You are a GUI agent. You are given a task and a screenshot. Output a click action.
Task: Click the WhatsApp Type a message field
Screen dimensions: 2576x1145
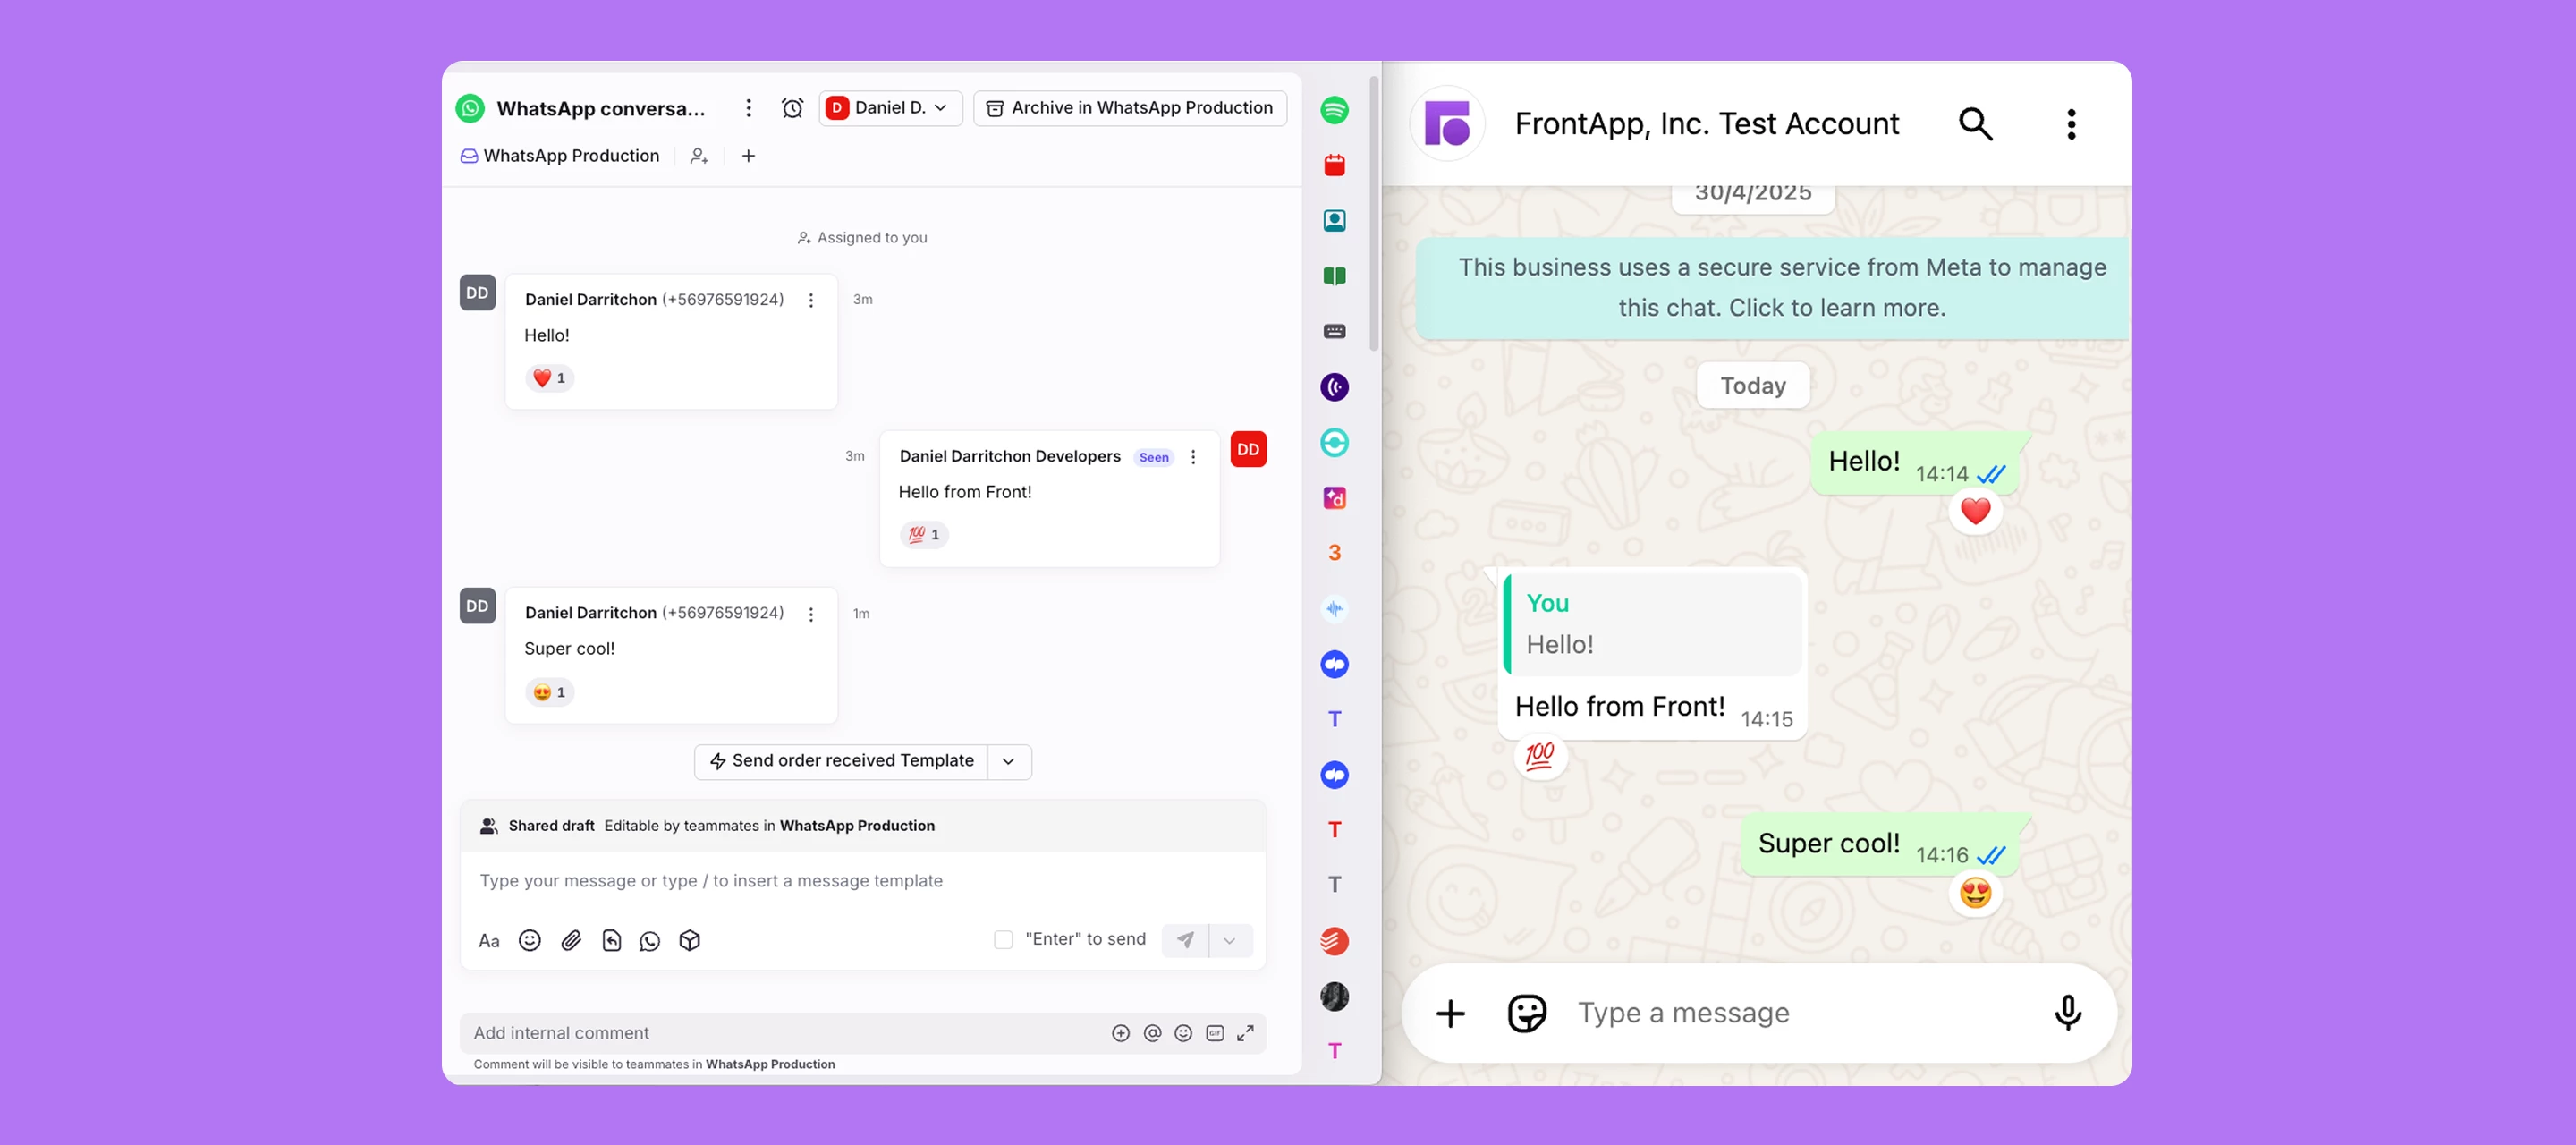1800,1014
